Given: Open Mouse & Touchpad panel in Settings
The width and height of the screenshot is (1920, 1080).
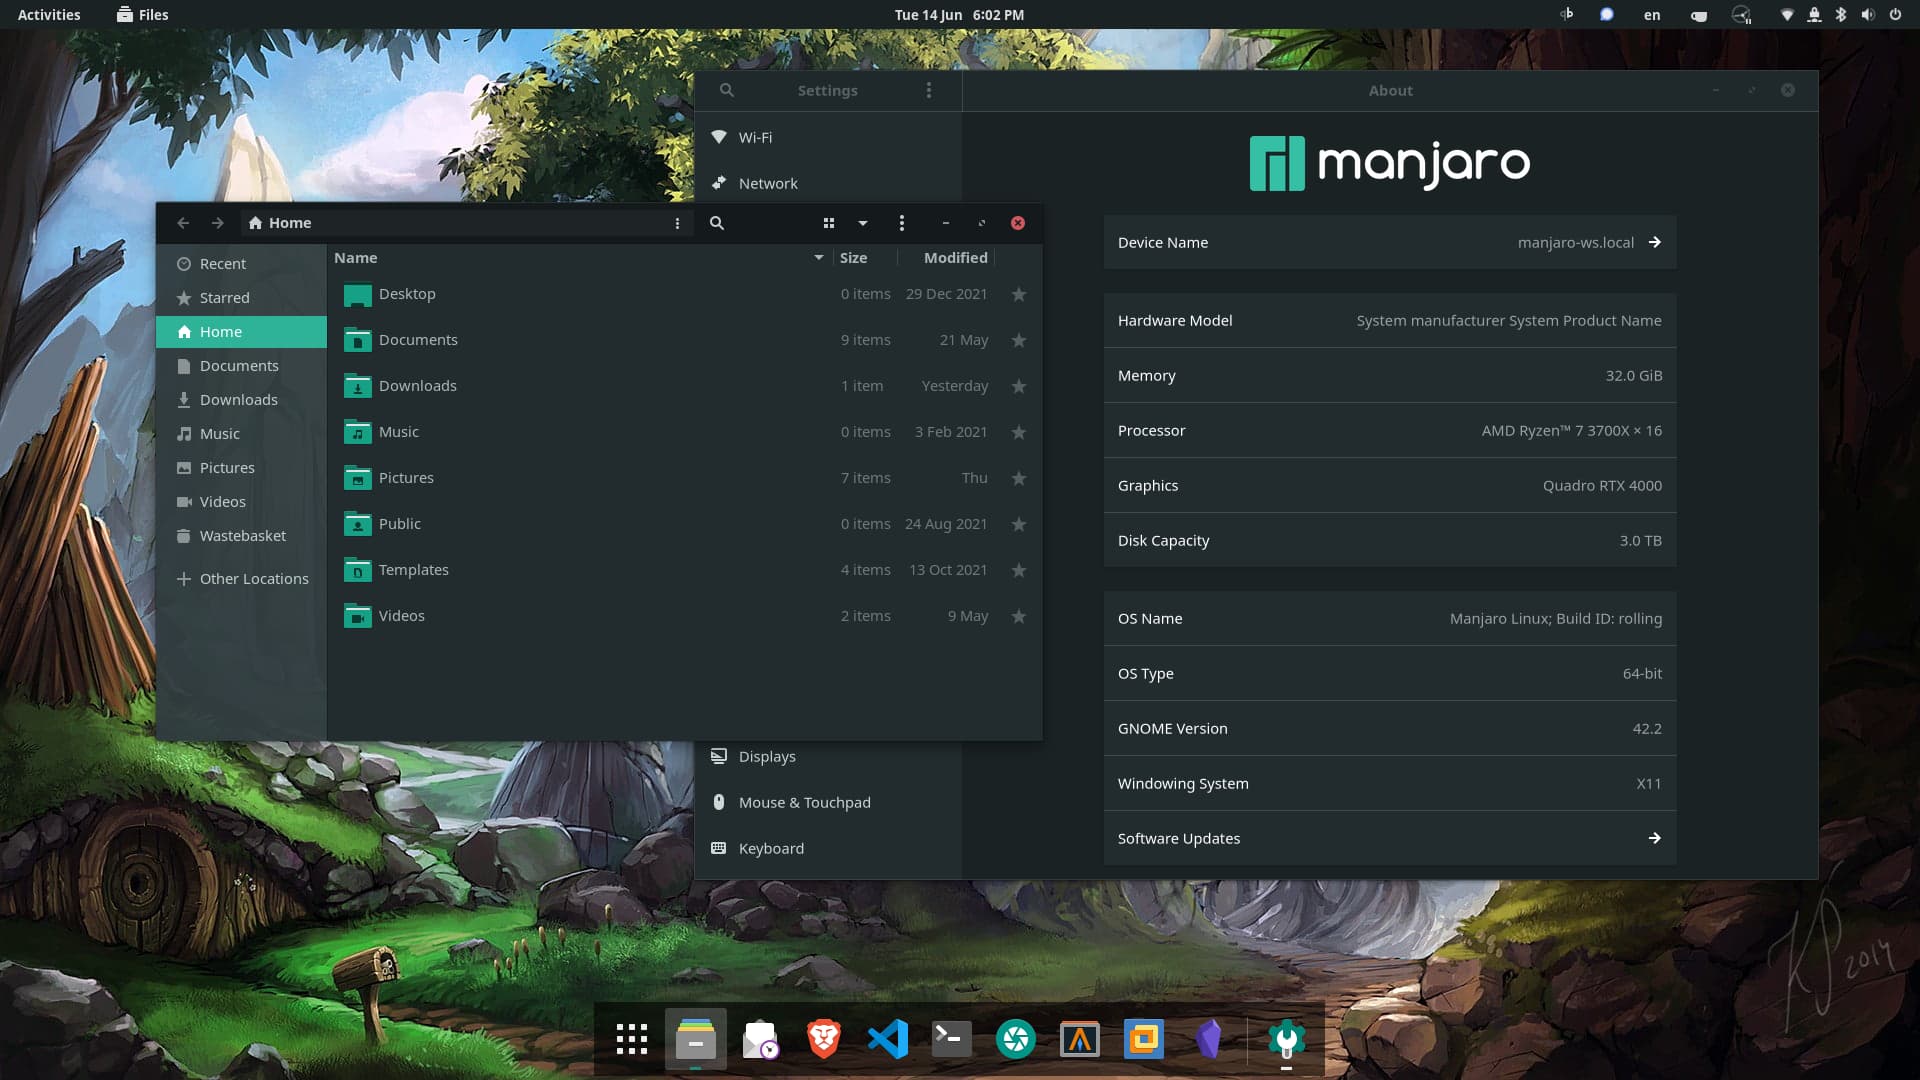Looking at the screenshot, I should [828, 802].
